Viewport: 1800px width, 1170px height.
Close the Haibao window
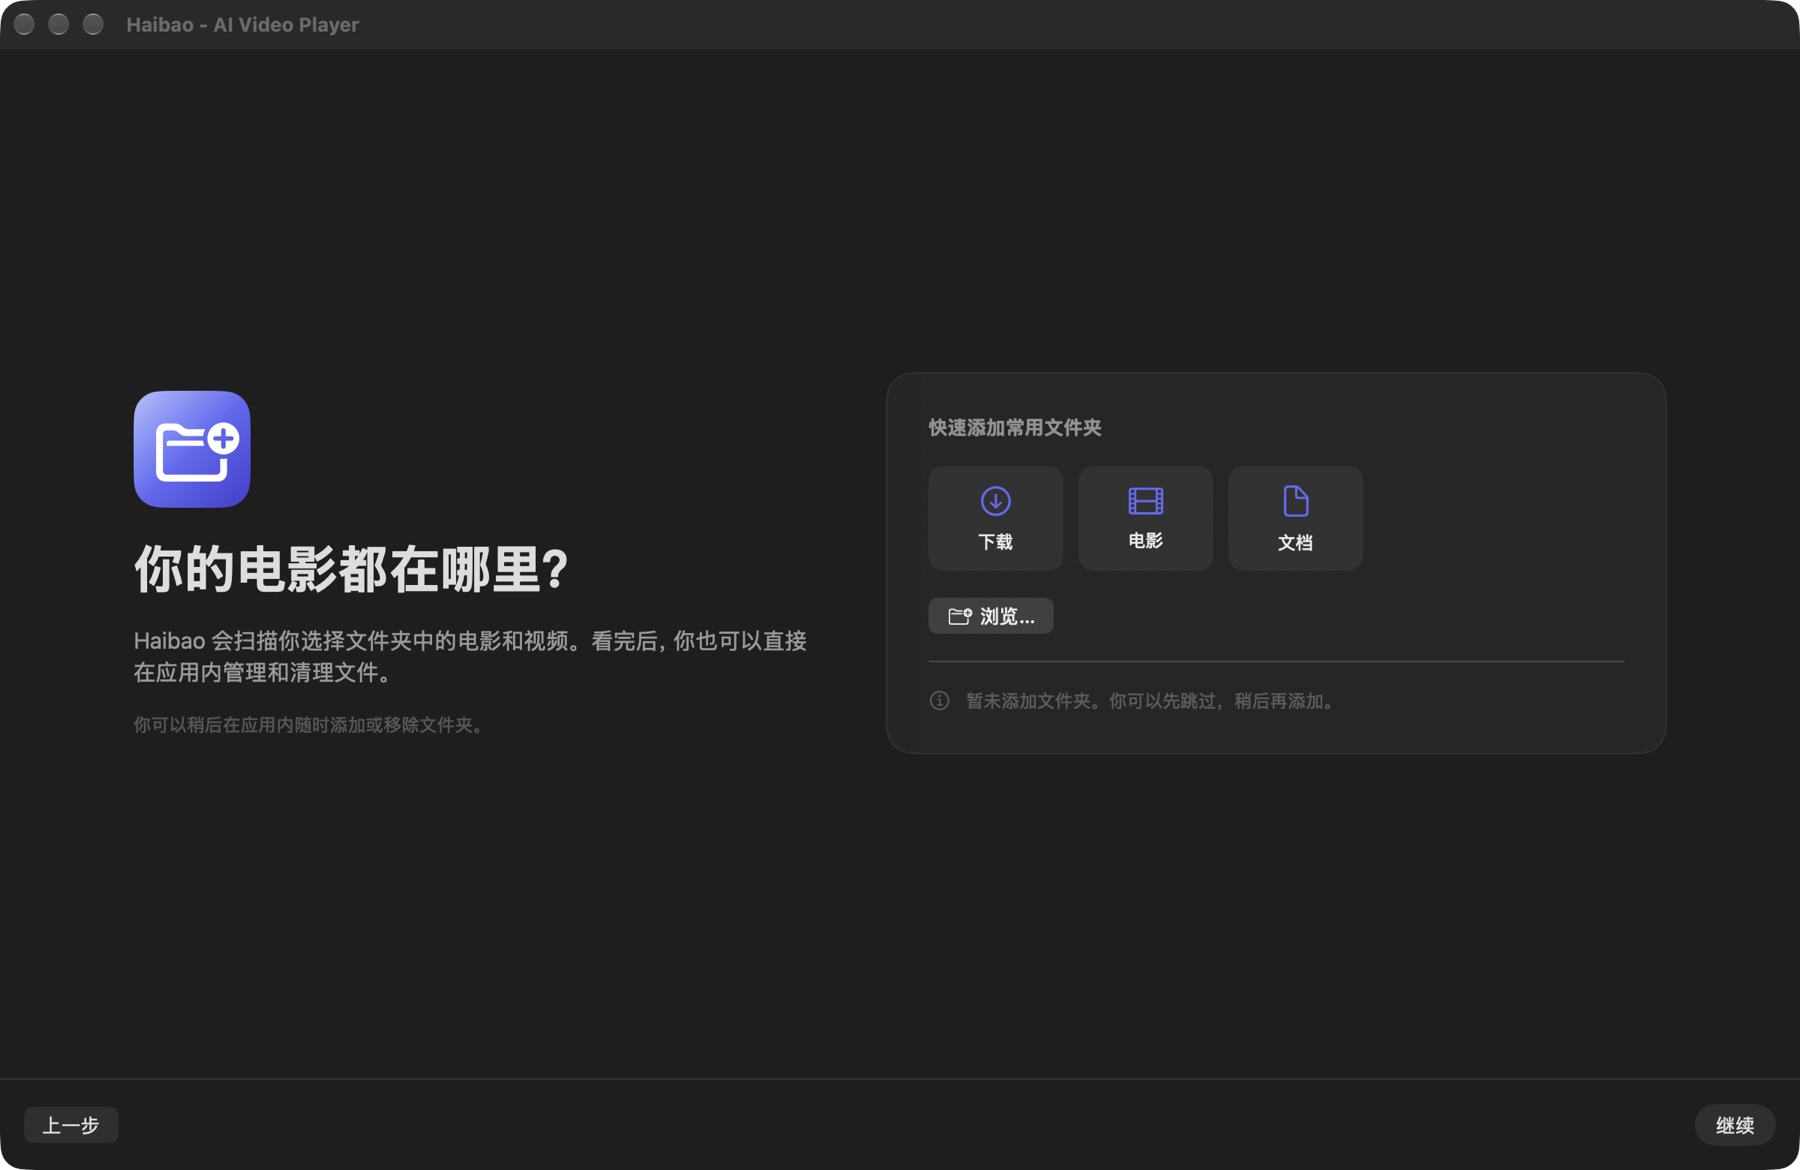tap(25, 24)
